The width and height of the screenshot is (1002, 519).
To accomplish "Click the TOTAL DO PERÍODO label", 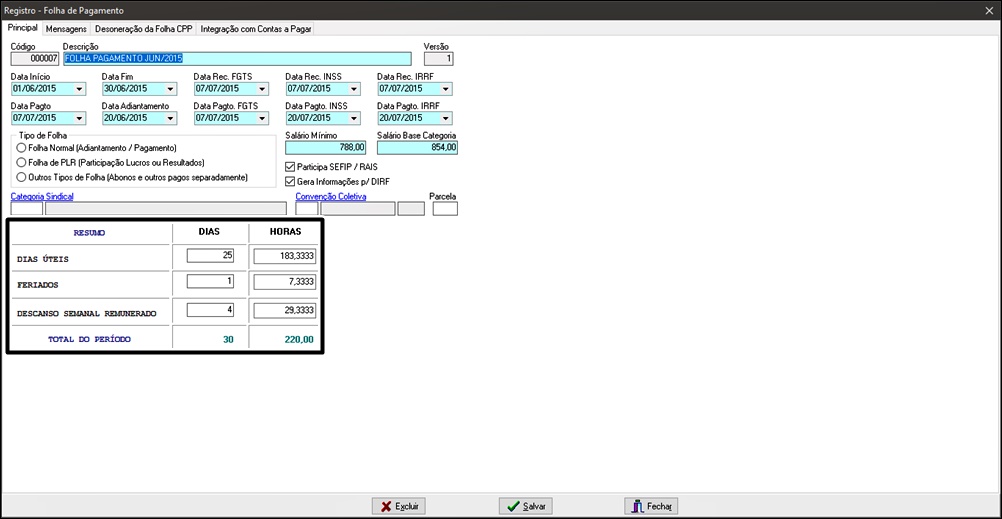I will [x=89, y=339].
